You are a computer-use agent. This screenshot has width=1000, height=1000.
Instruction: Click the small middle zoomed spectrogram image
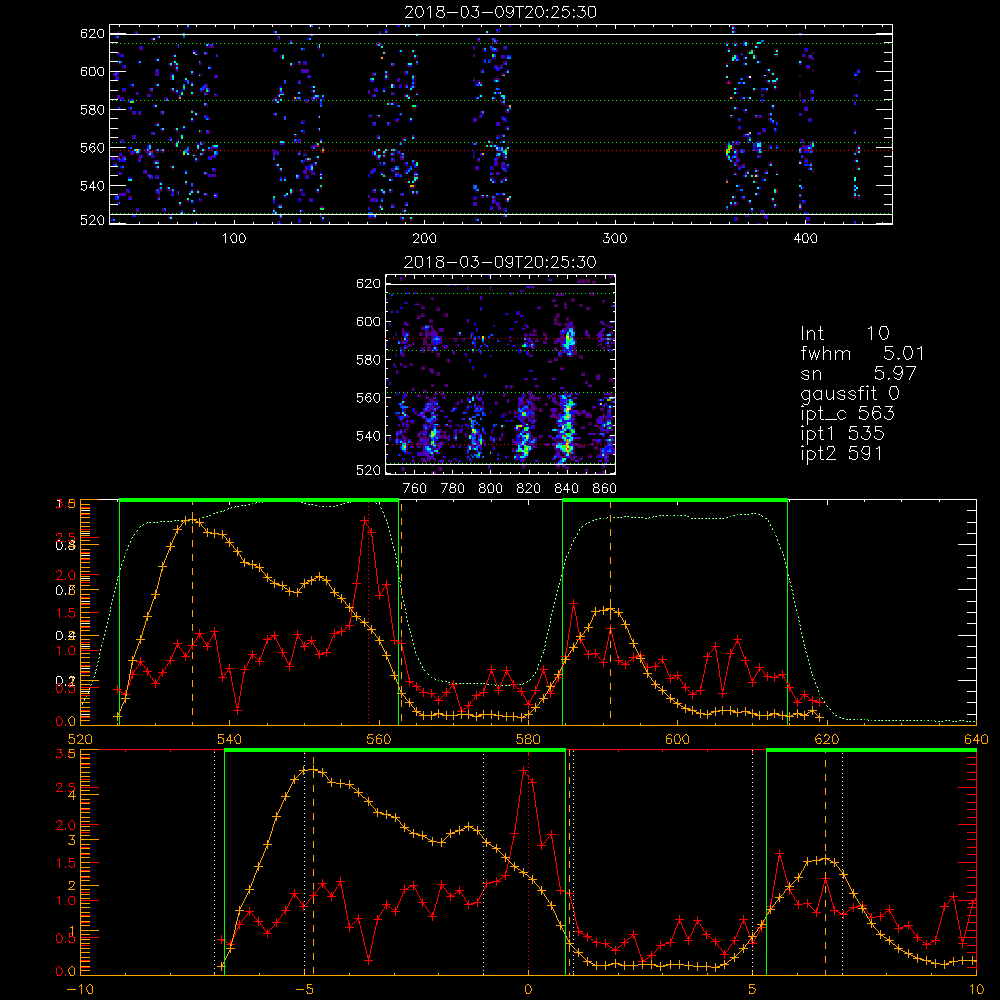pyautogui.click(x=501, y=374)
